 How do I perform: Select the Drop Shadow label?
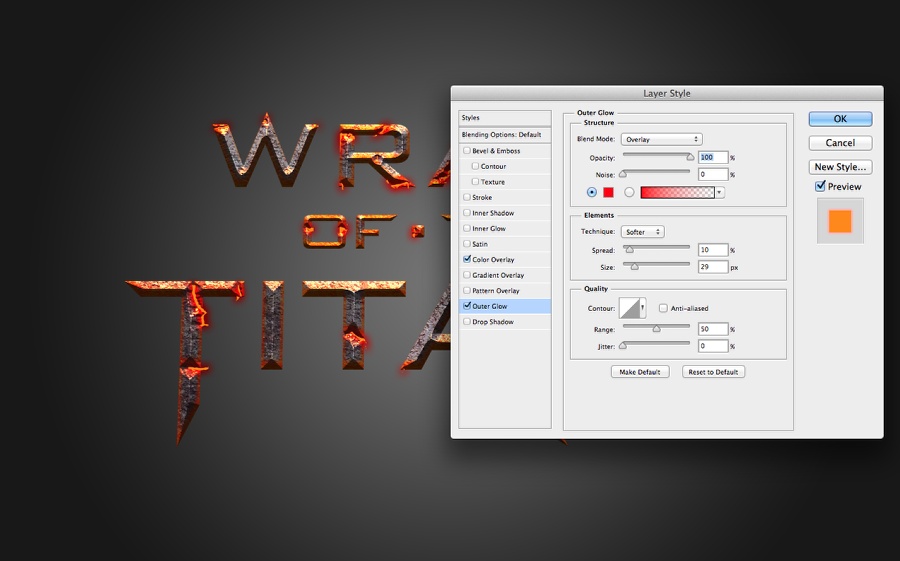click(493, 322)
